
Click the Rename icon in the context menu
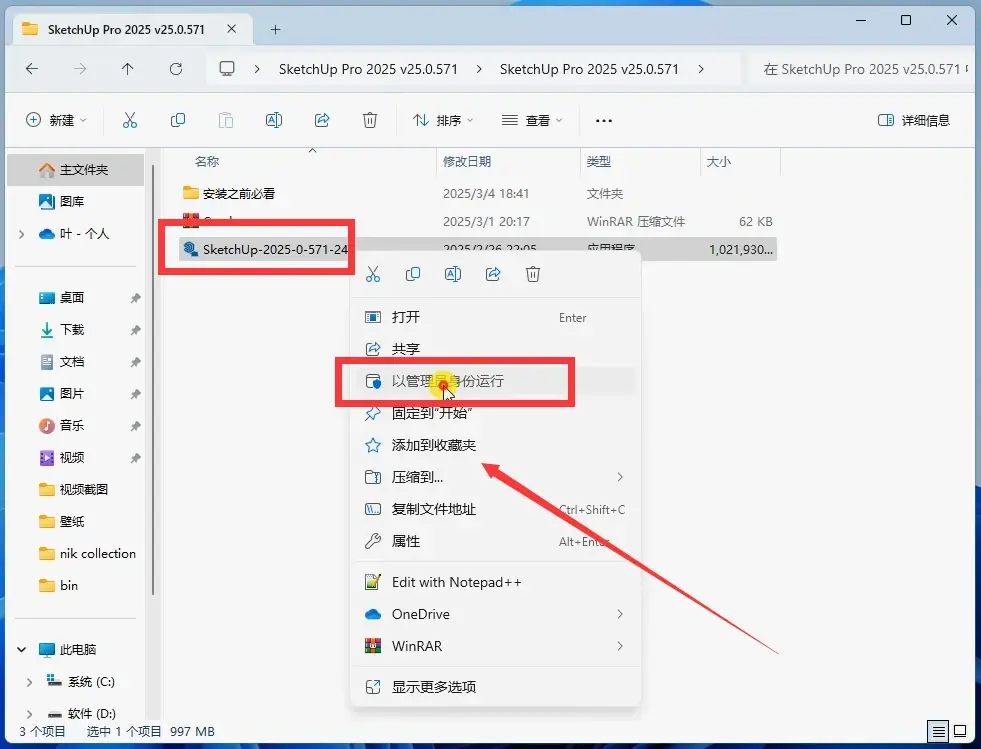(453, 274)
